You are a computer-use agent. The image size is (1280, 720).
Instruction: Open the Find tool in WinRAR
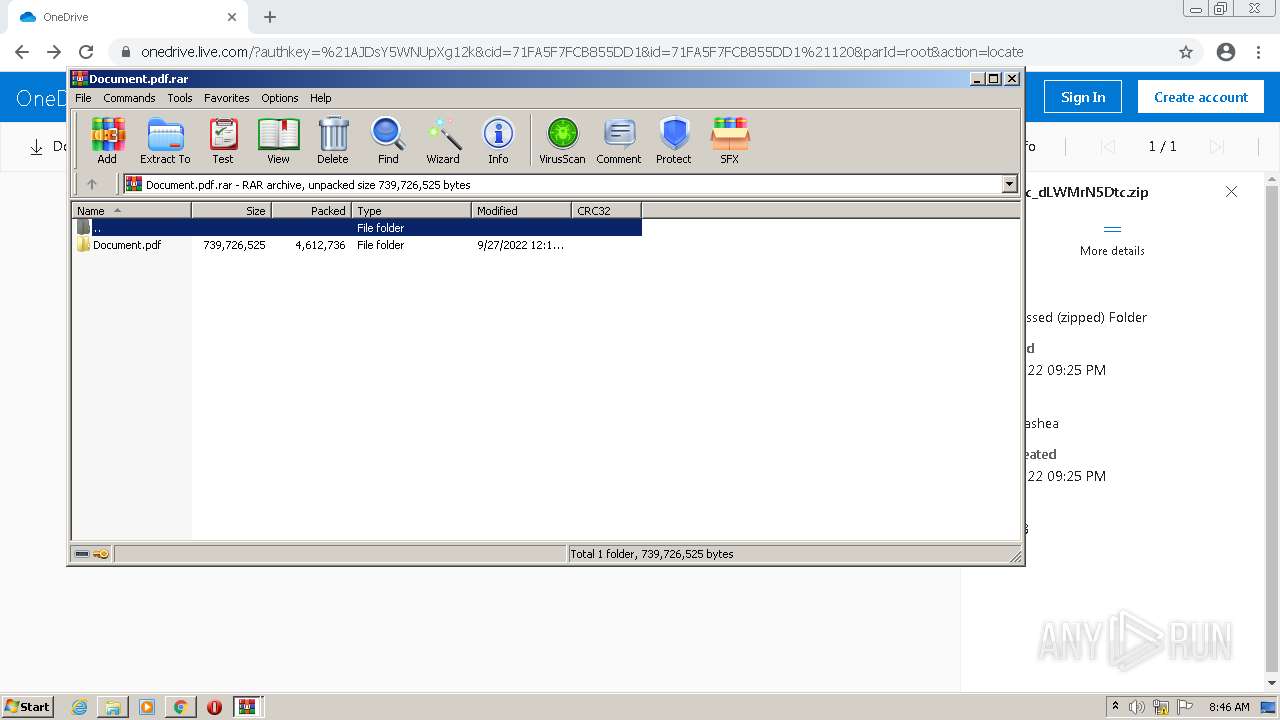[388, 140]
